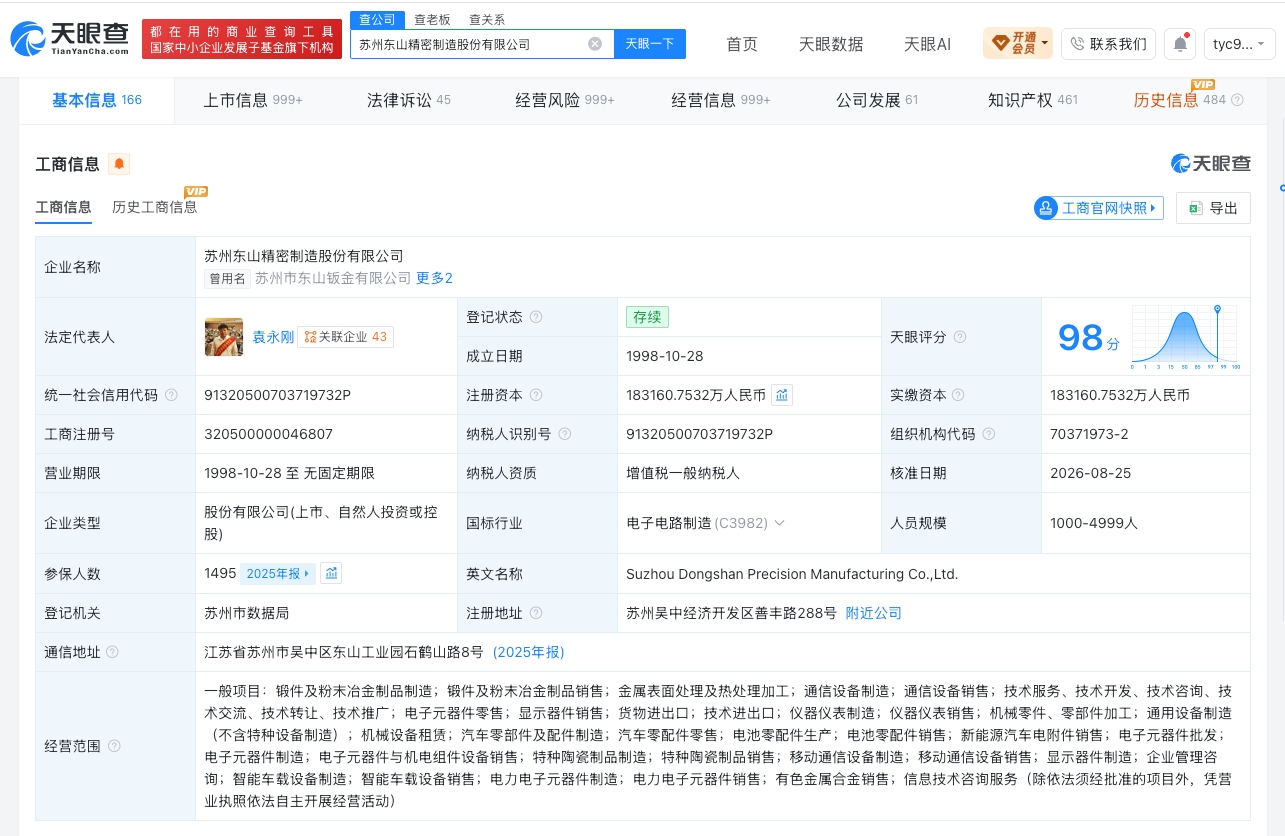1285x836 pixels.
Task: Click the help icon beside 注册资本 label
Action: pos(536,395)
